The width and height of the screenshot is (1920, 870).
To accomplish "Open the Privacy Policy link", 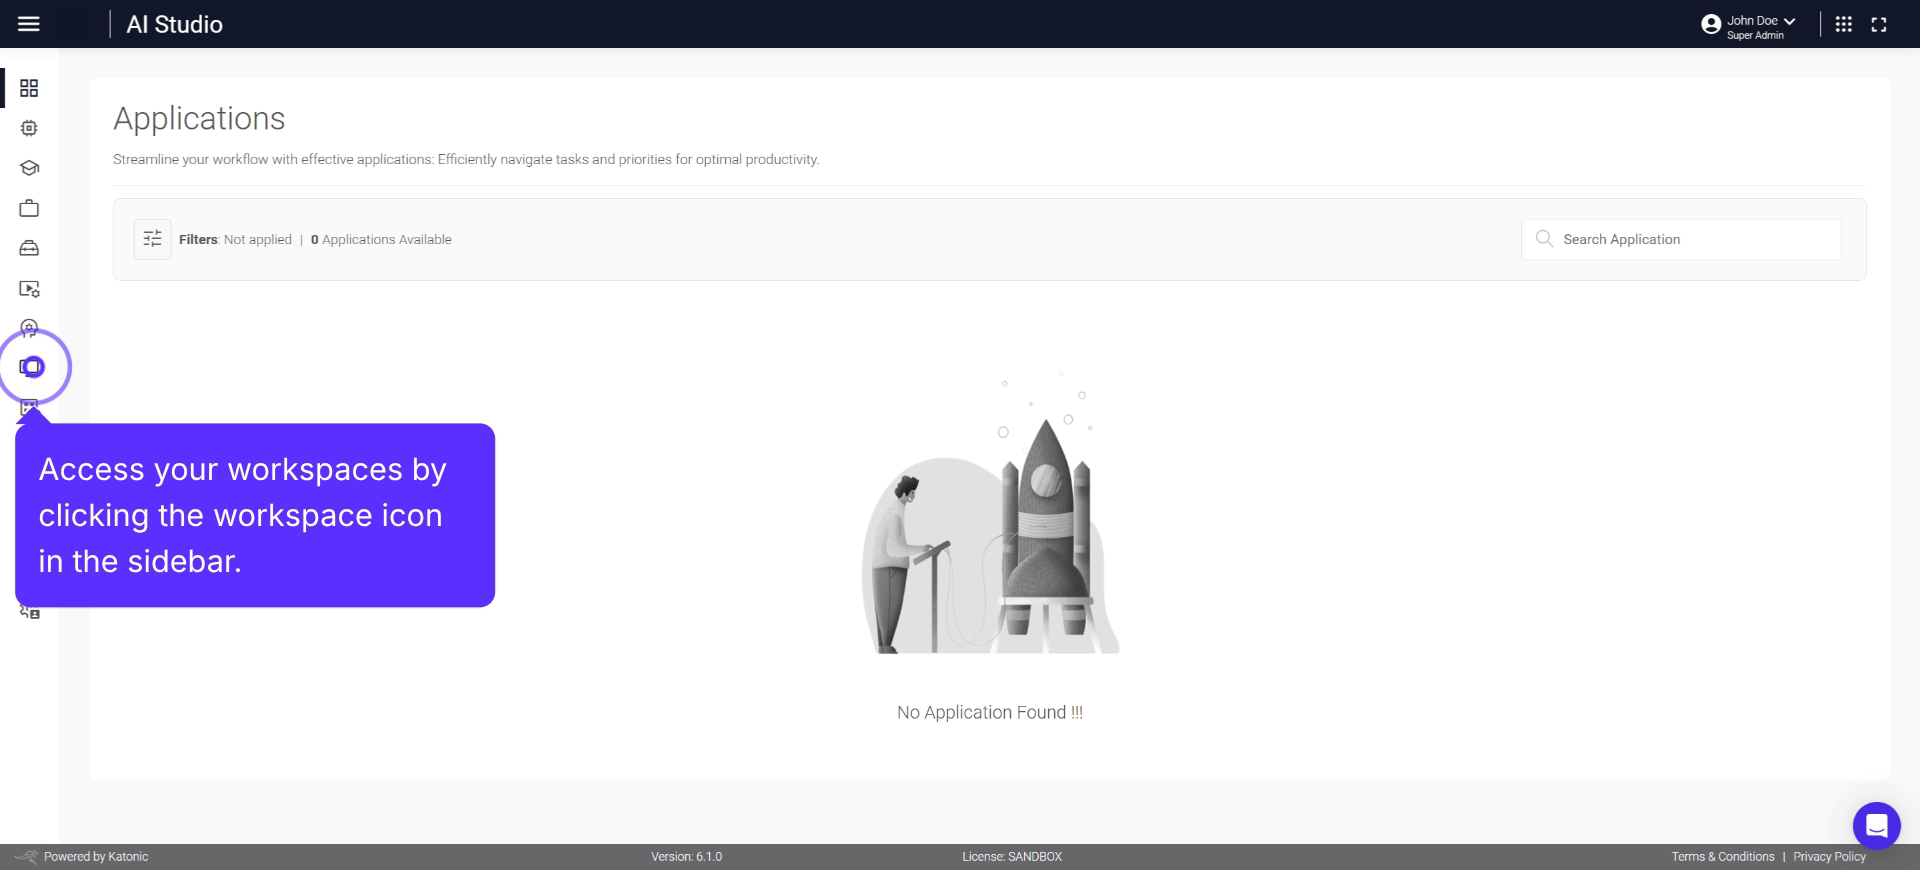I will coord(1829,857).
